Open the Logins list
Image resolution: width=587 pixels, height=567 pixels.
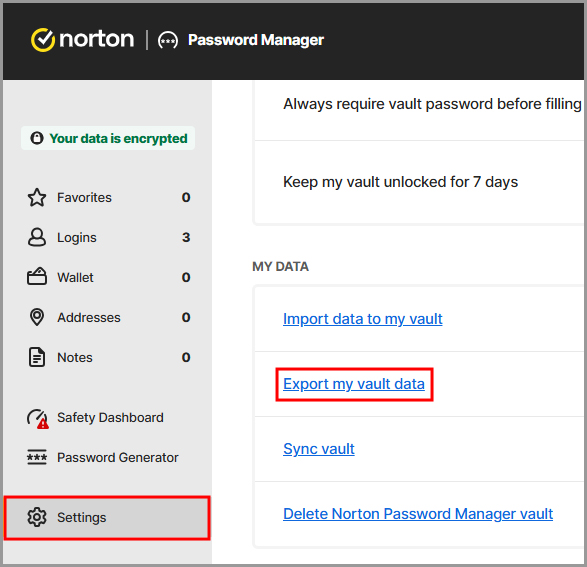click(108, 237)
